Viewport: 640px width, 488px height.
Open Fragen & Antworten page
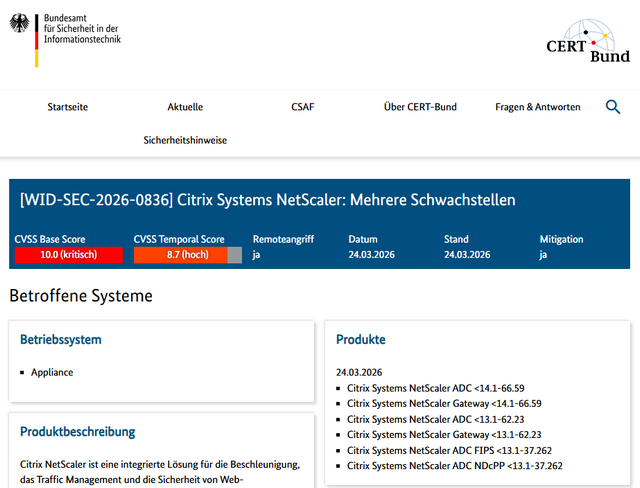pyautogui.click(x=538, y=107)
